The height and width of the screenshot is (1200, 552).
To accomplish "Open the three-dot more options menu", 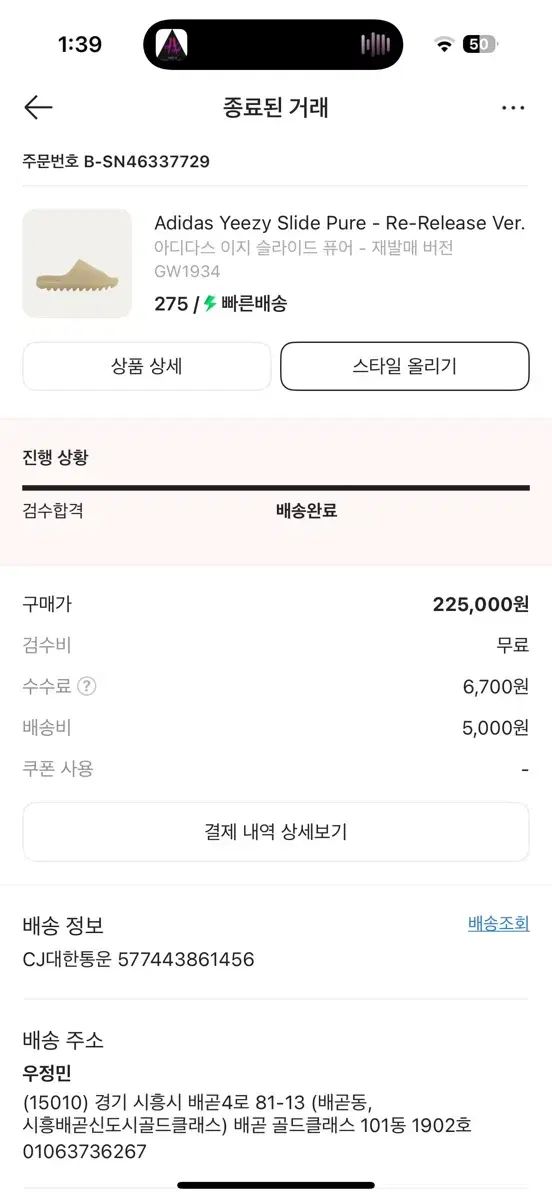I will point(513,108).
